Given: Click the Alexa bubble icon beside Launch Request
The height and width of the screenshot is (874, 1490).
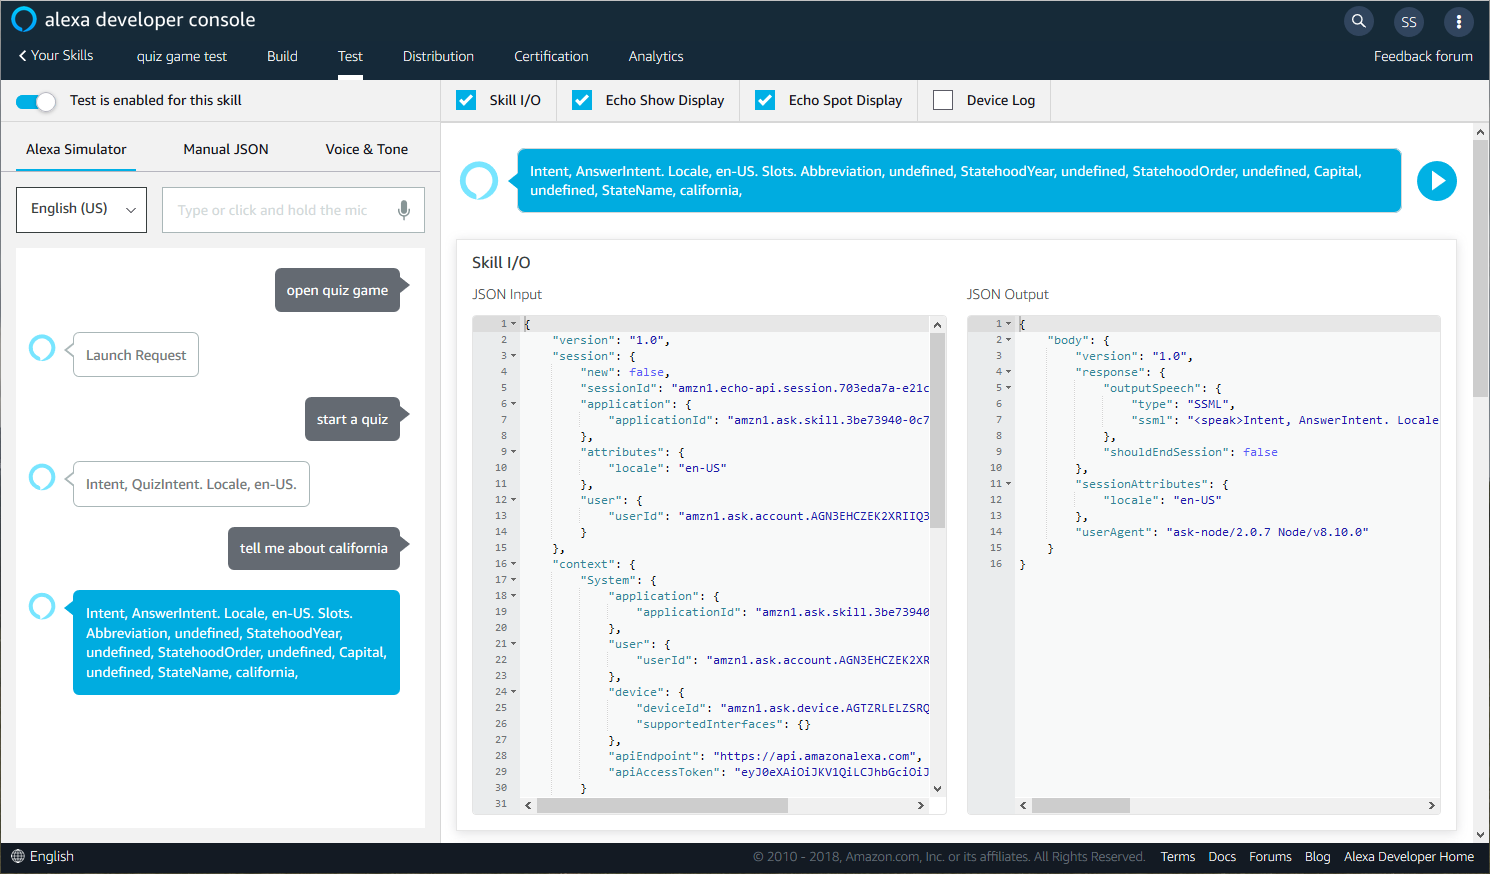Looking at the screenshot, I should pyautogui.click(x=42, y=348).
